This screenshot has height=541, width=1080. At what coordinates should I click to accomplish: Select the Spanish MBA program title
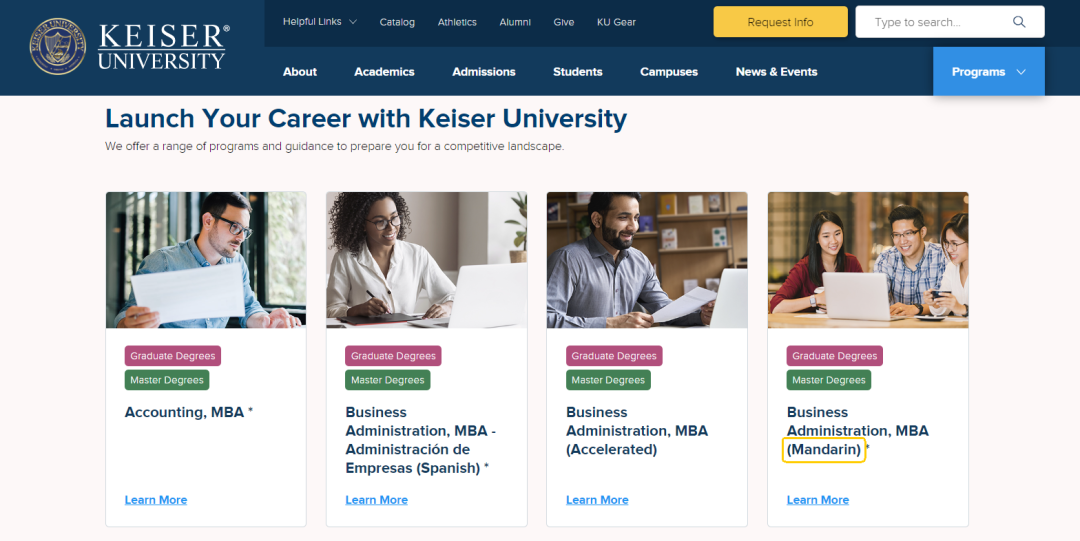421,440
